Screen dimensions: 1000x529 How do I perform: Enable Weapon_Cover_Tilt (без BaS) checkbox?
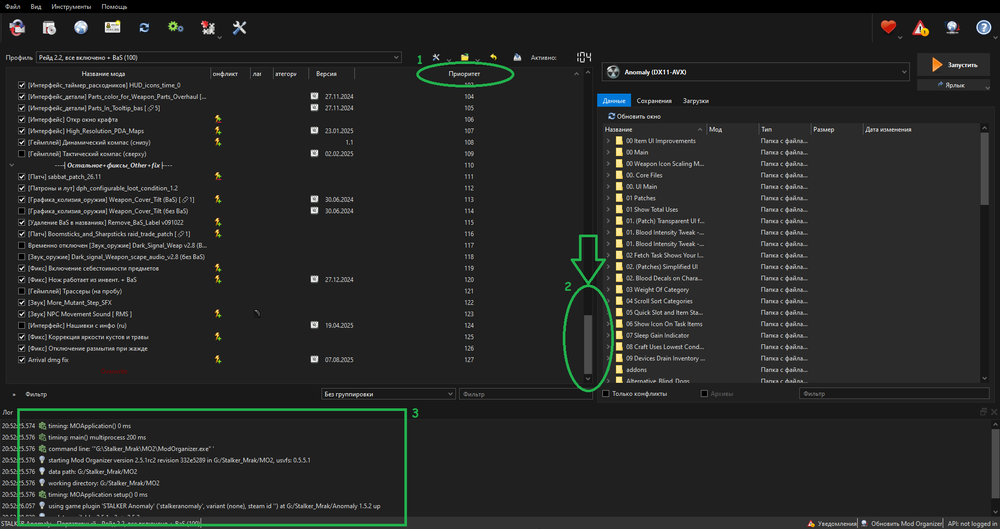[x=22, y=211]
